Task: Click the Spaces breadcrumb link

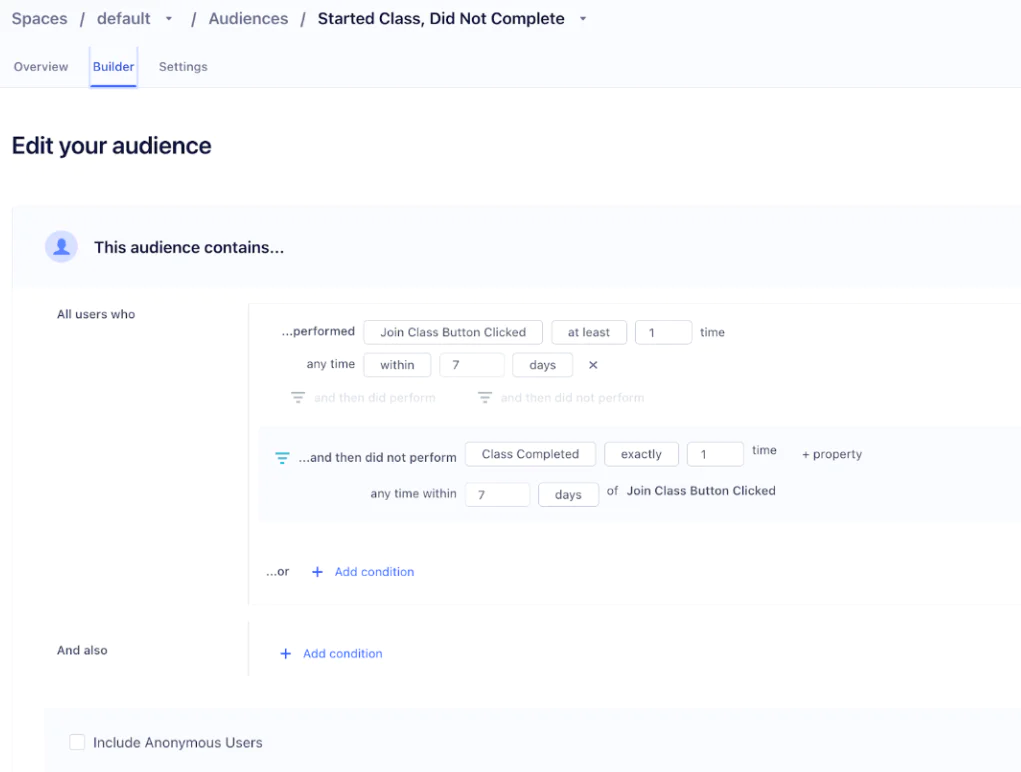Action: pos(39,19)
